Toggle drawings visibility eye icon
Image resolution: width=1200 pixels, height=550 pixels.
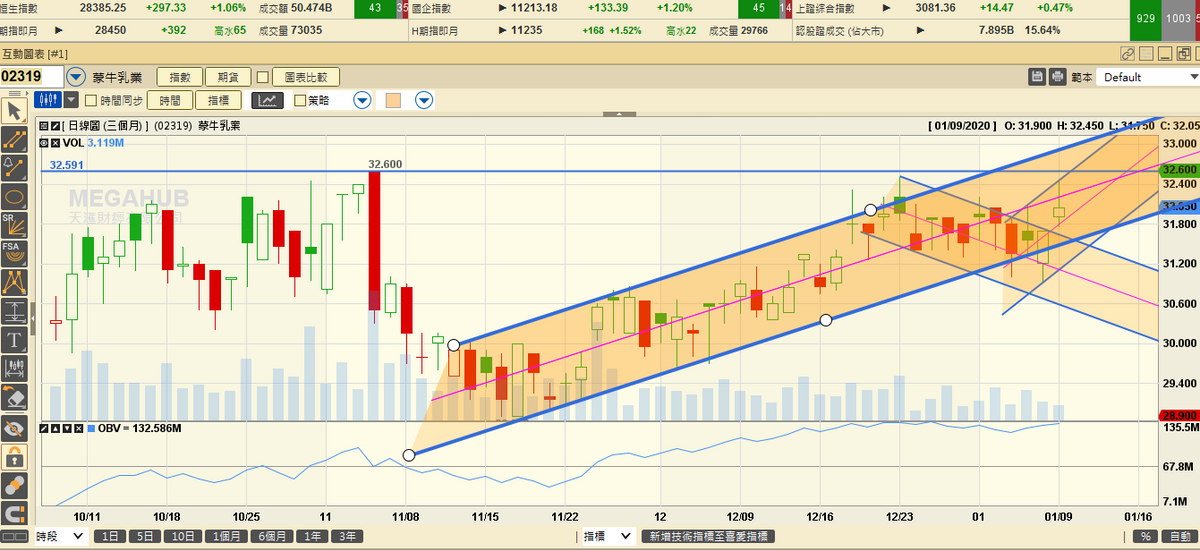[x=14, y=428]
